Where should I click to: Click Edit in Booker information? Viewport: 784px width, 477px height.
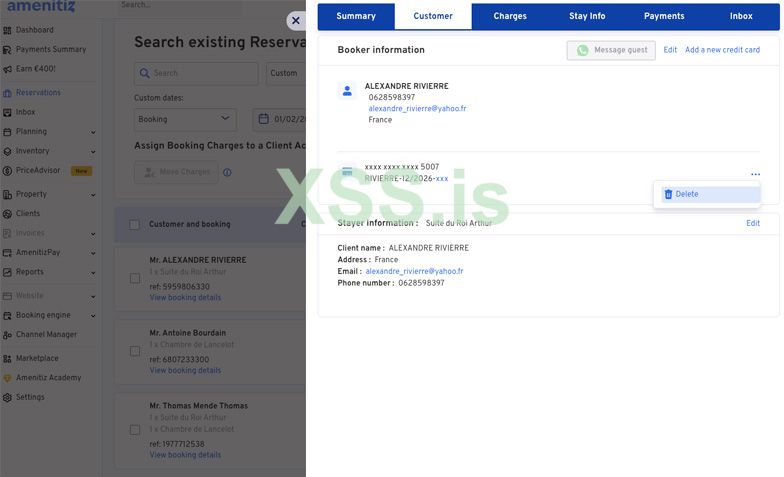670,50
